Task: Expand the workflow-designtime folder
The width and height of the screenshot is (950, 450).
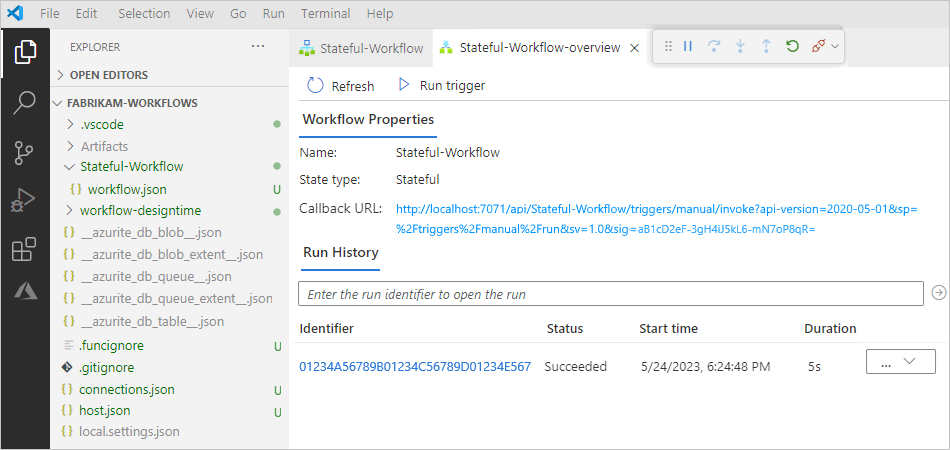Action: tap(140, 211)
